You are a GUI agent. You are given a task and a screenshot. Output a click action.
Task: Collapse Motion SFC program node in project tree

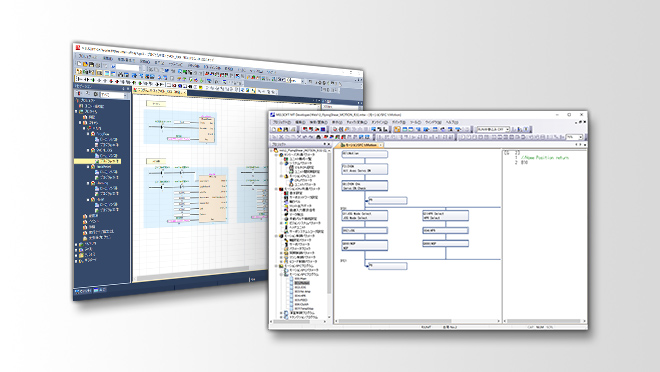pos(282,274)
